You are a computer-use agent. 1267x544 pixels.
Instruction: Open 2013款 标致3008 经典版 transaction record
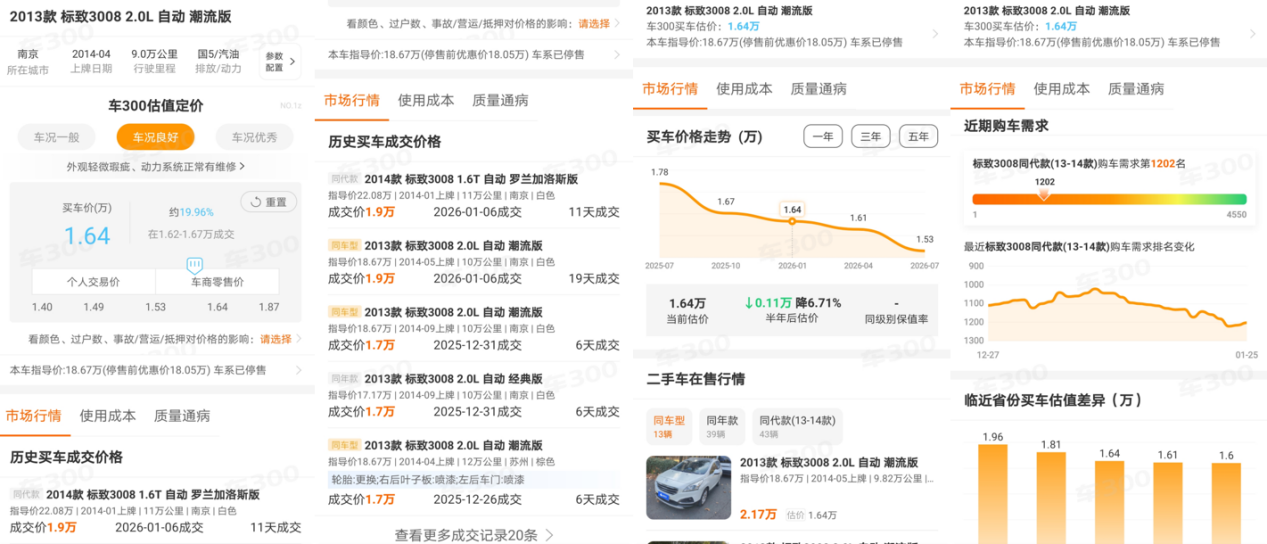[x=474, y=395]
